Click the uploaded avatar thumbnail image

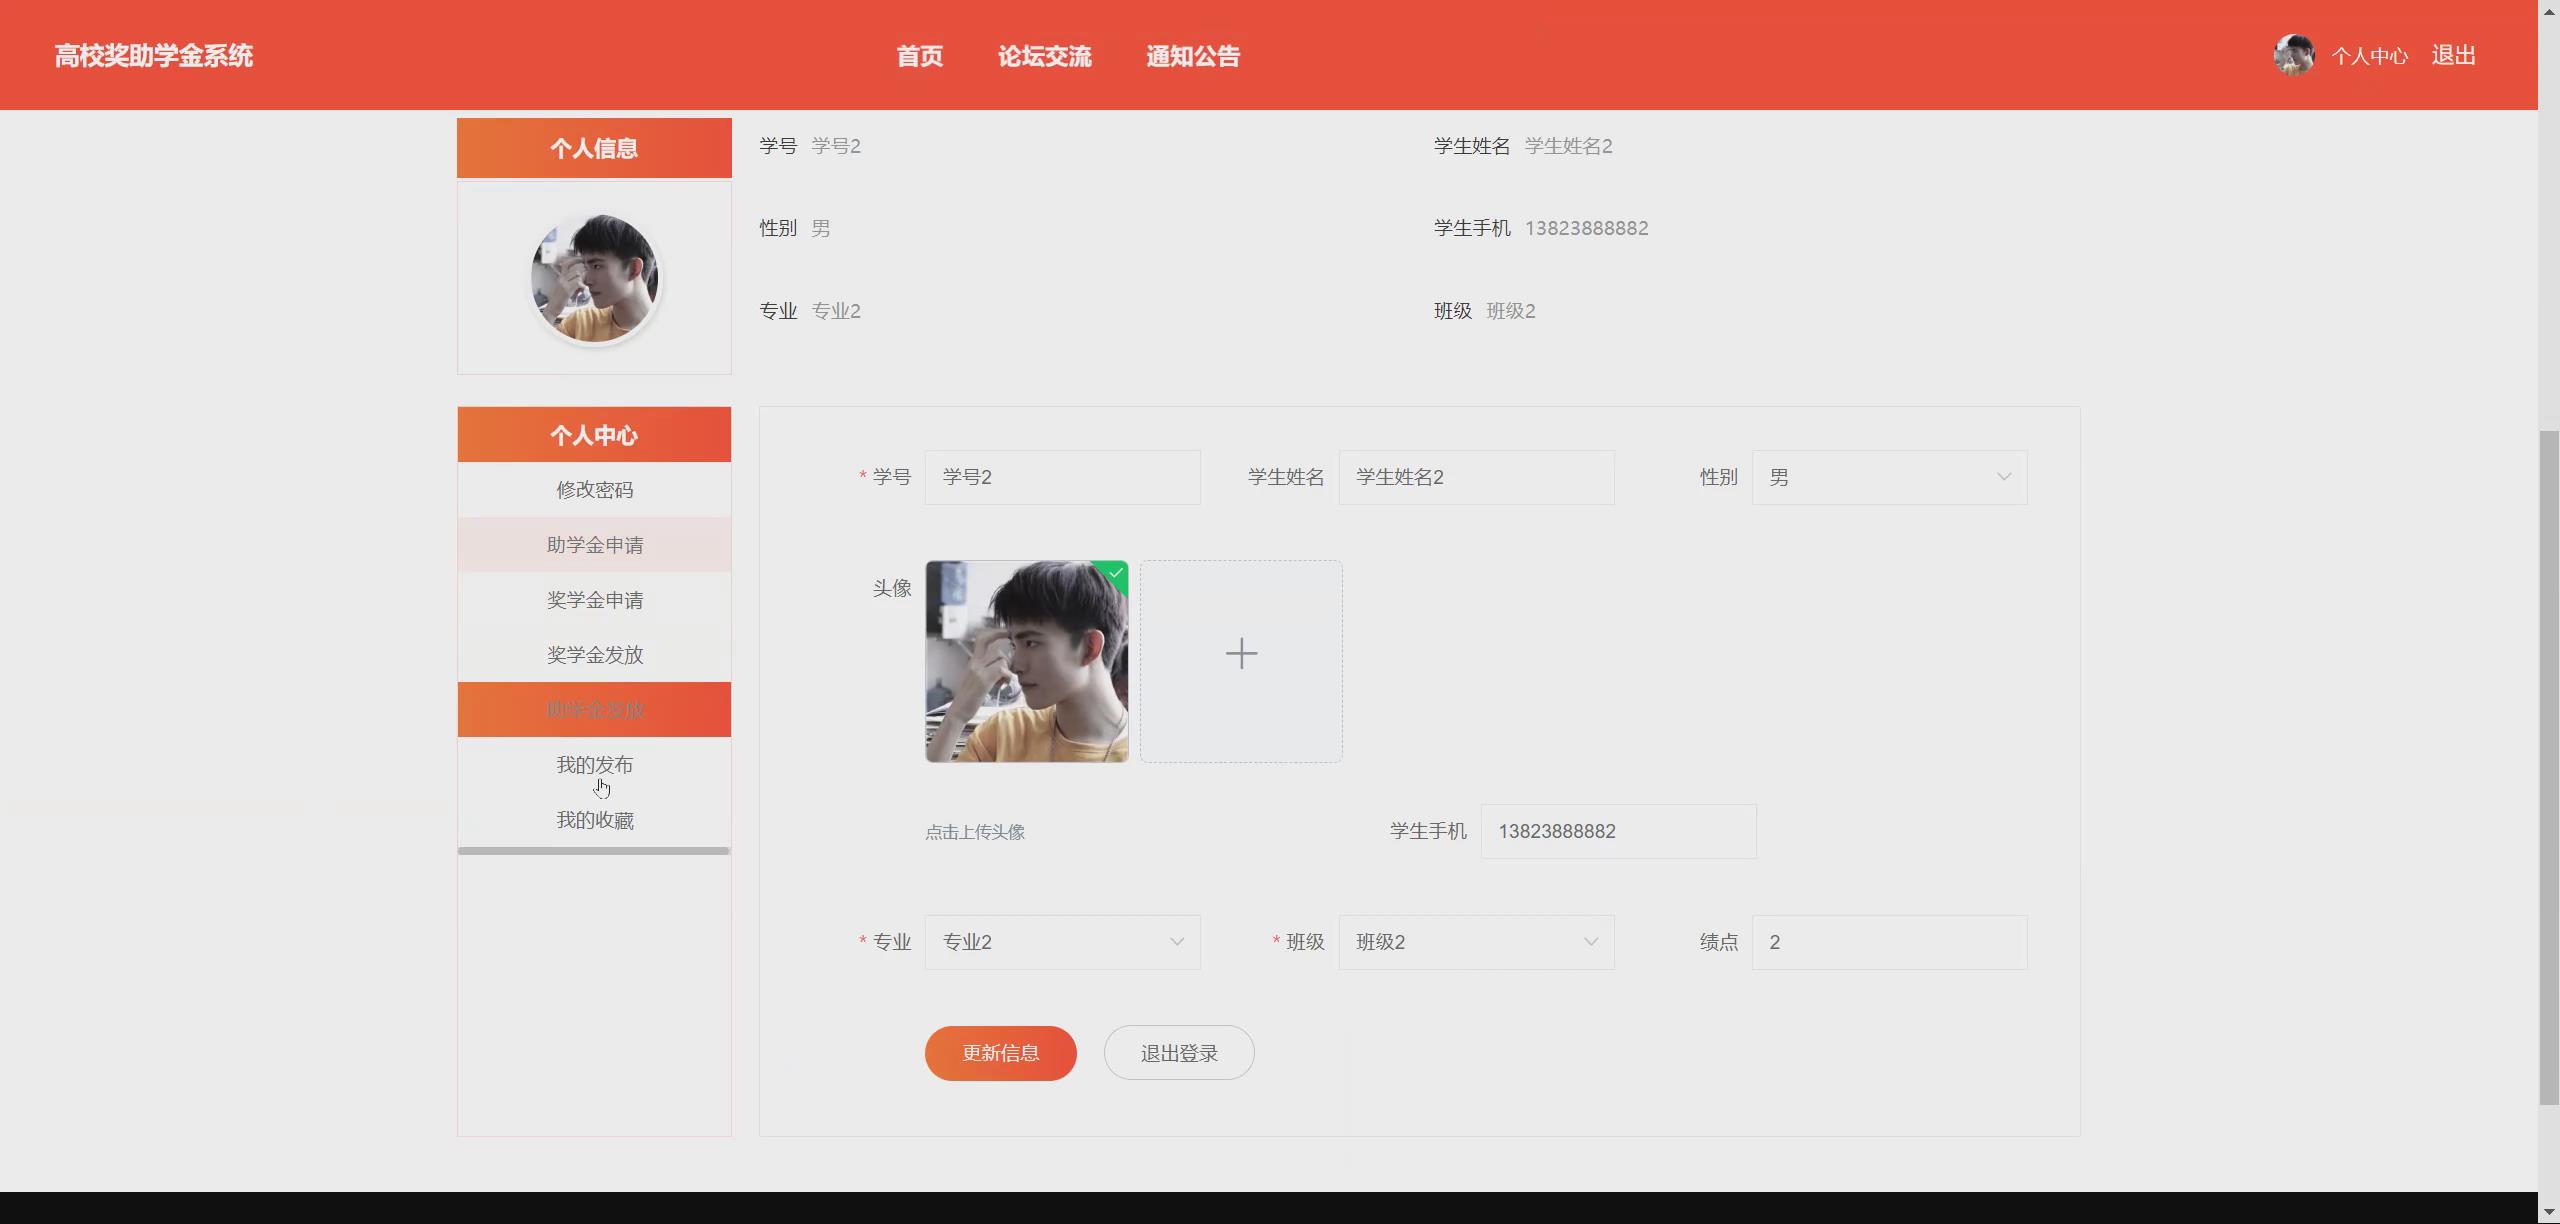pos(1026,662)
